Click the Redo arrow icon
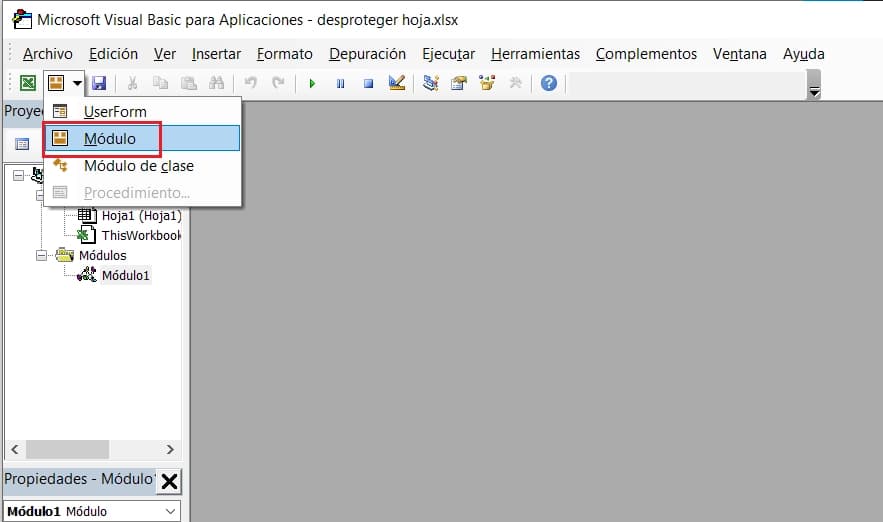Viewport: 883px width, 522px height. pos(278,83)
